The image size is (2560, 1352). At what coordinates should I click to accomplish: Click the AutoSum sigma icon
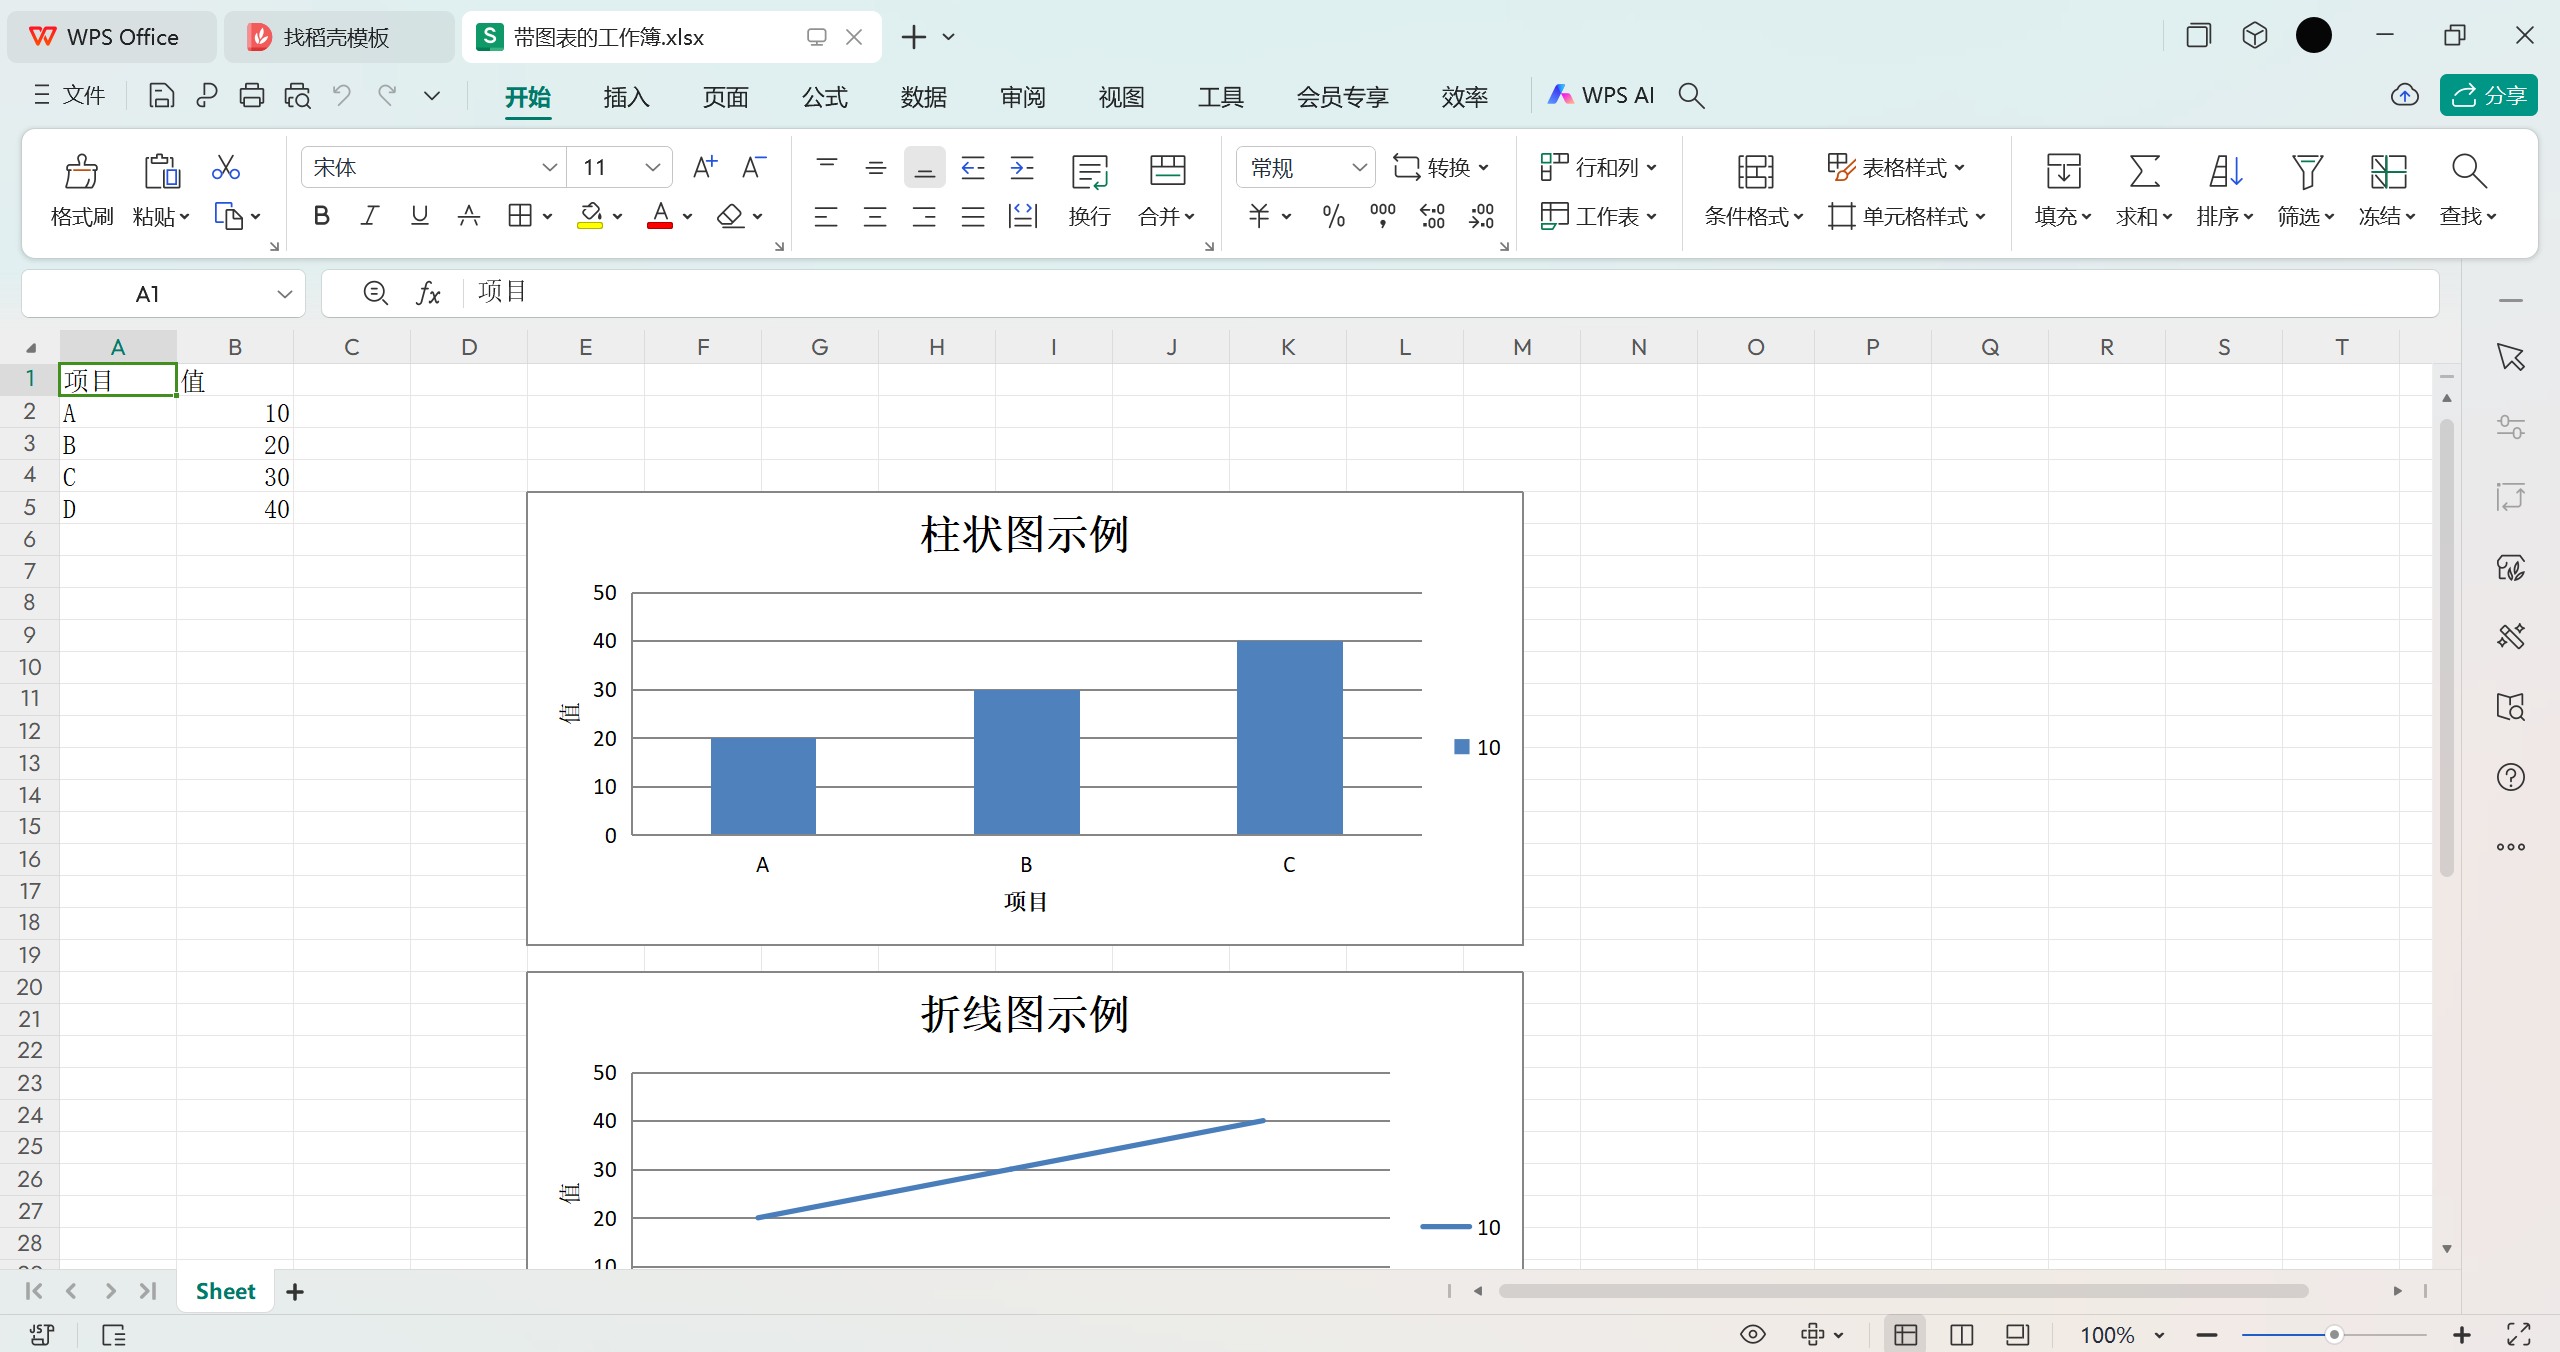pyautogui.click(x=2144, y=171)
